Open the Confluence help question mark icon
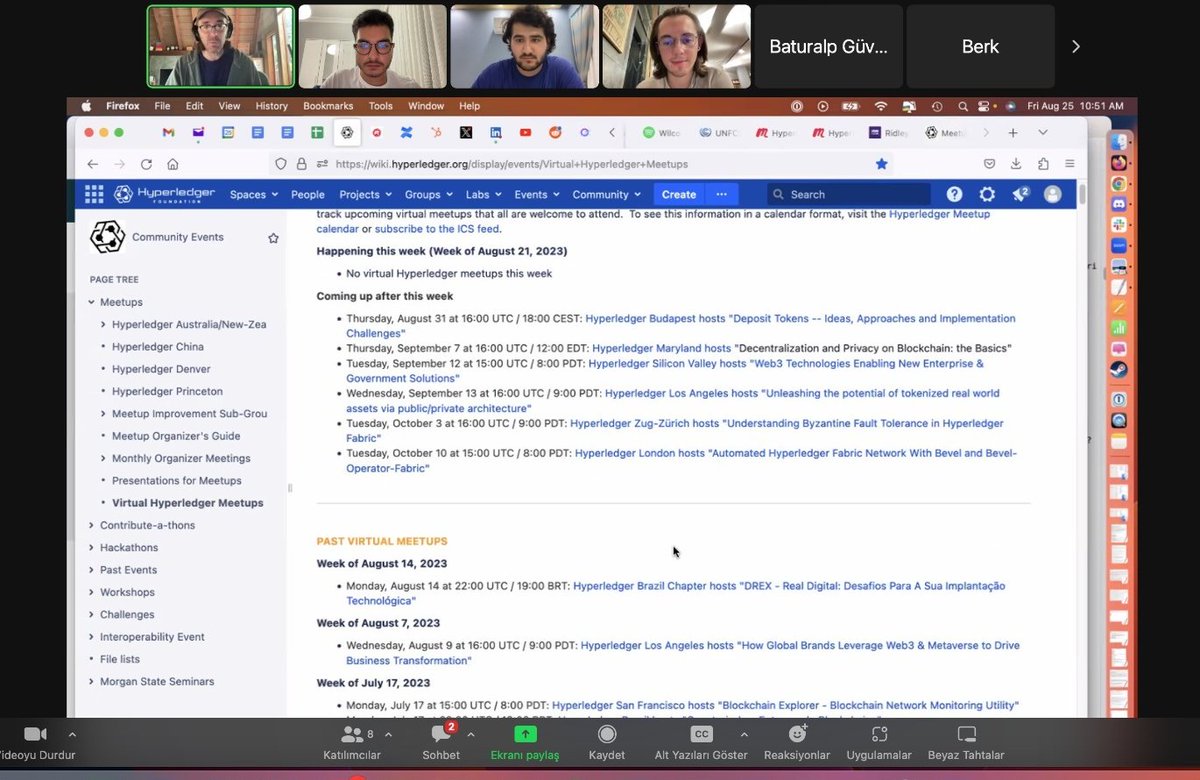 point(955,195)
